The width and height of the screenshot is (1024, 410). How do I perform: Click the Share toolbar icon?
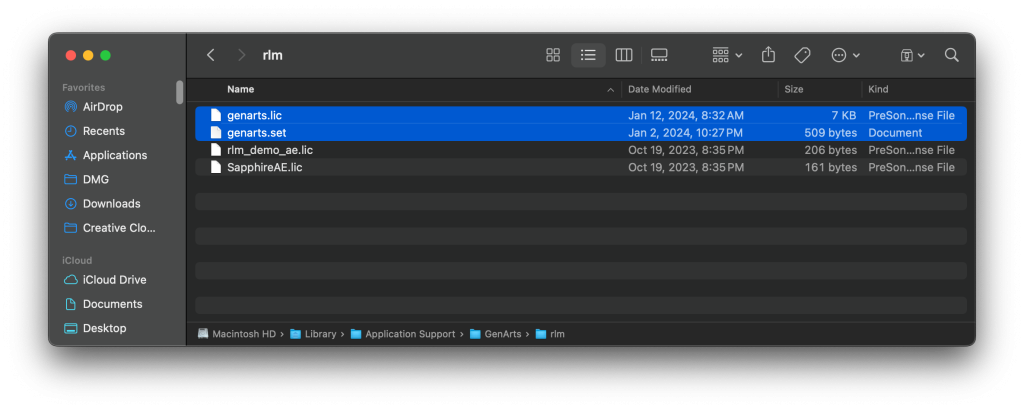[x=768, y=55]
